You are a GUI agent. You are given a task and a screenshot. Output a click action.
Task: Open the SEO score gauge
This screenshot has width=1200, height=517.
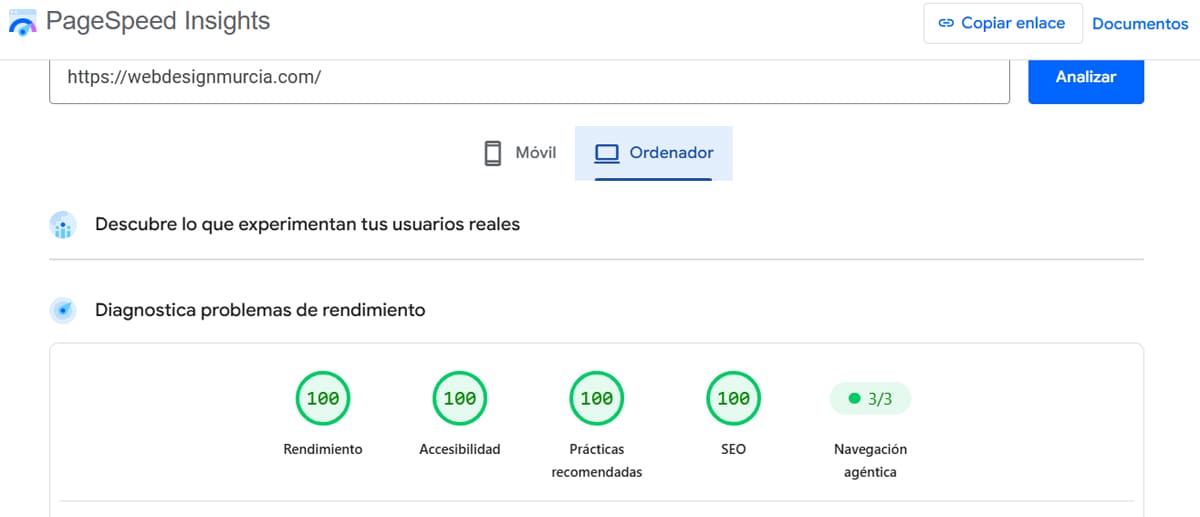[x=733, y=398]
